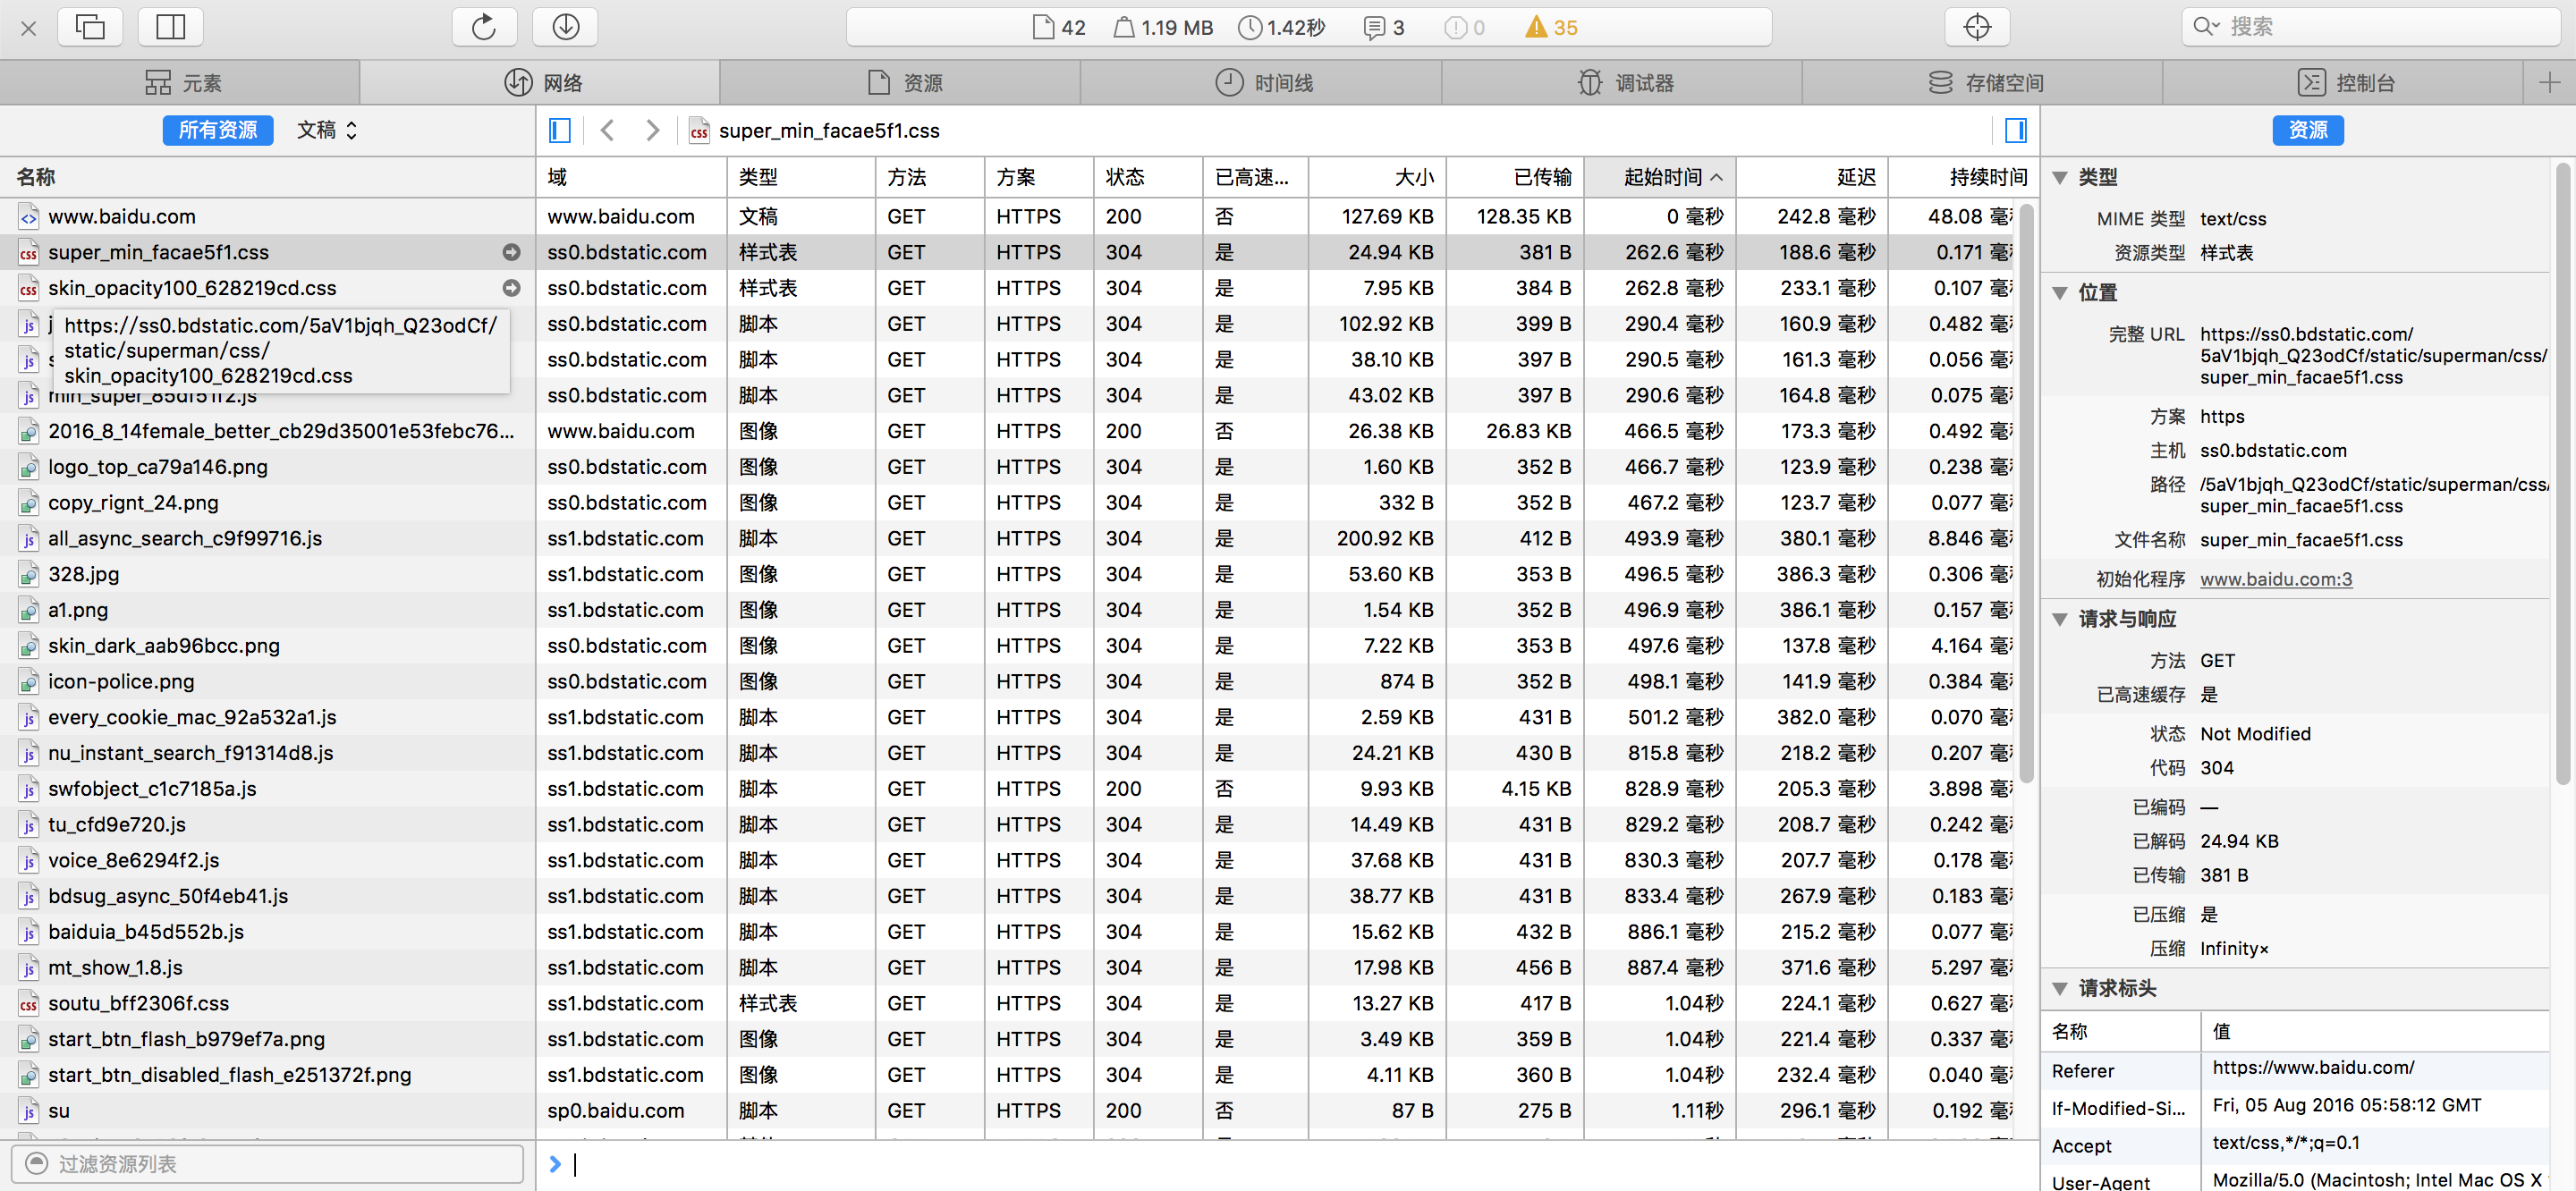The height and width of the screenshot is (1191, 2576).
Task: Select the swfobject_c1c7185a.js row
Action: click(267, 789)
